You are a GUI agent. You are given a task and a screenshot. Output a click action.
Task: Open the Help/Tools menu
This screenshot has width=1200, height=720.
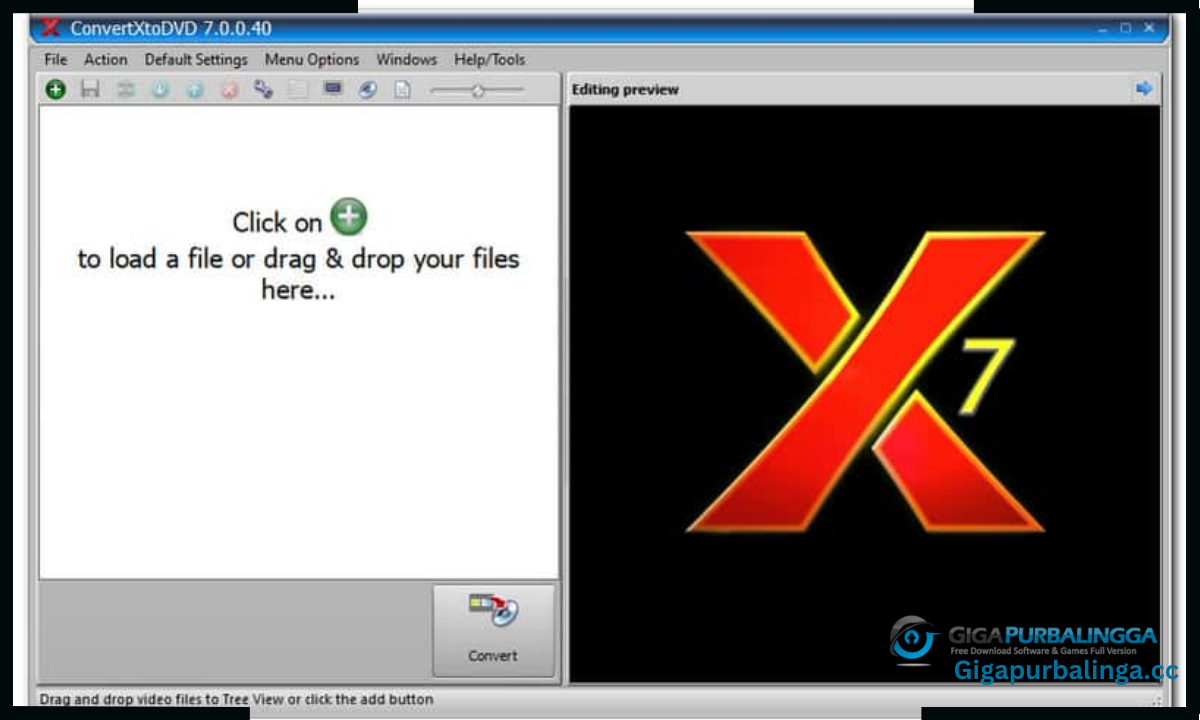[x=489, y=59]
